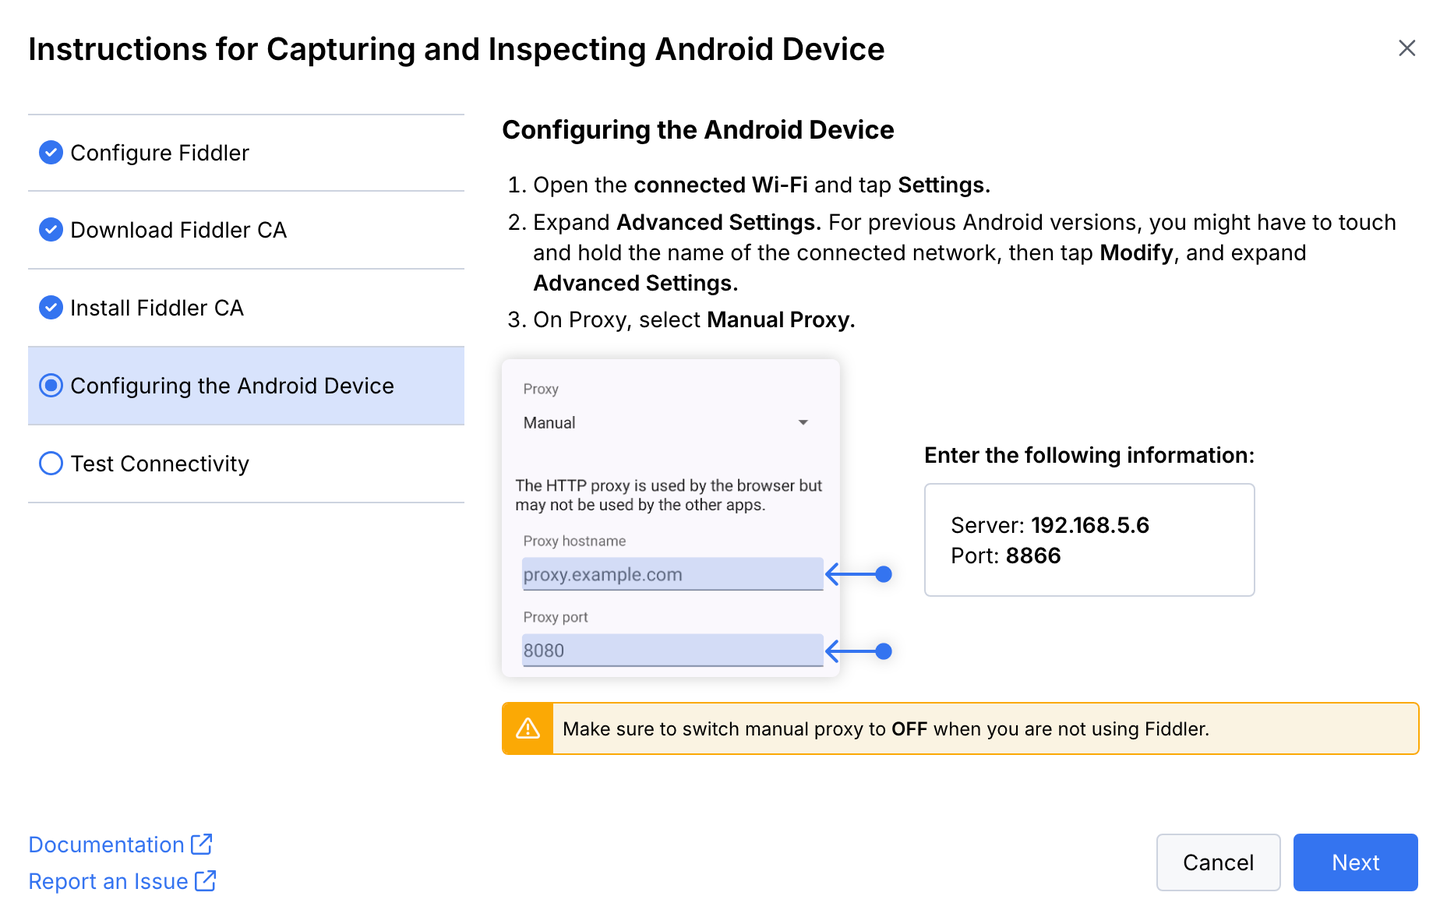Click the Configure Fiddler completed checkmark icon
1440x924 pixels.
point(51,152)
